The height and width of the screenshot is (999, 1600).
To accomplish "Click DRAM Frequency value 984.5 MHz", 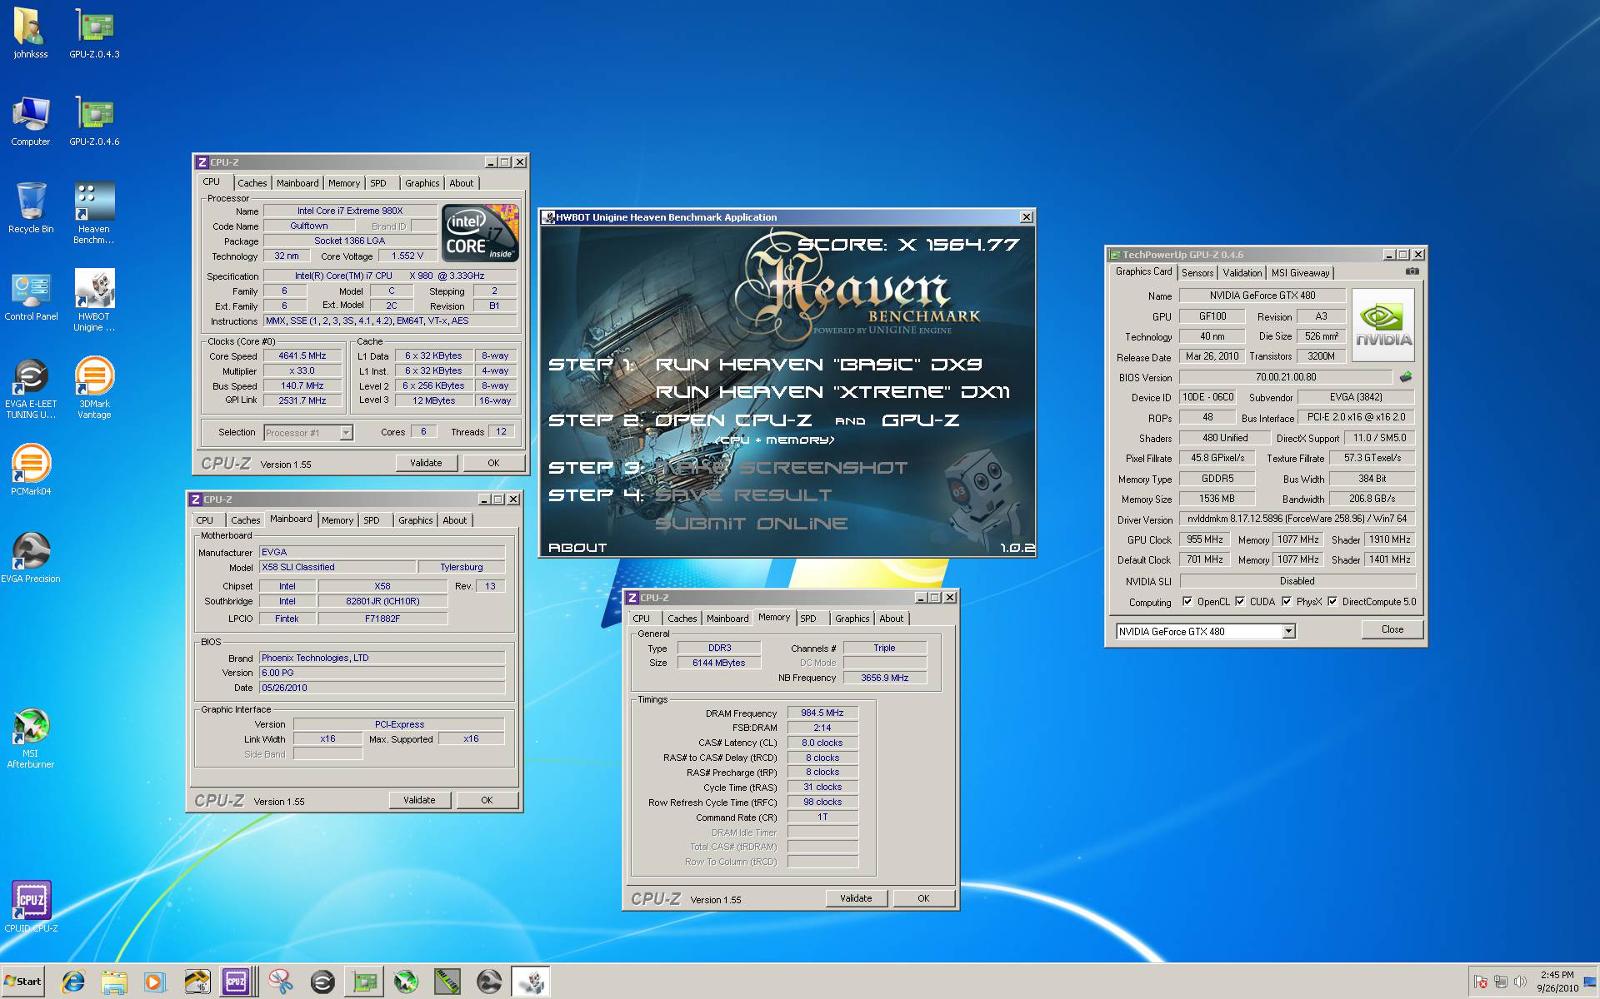I will (x=822, y=713).
